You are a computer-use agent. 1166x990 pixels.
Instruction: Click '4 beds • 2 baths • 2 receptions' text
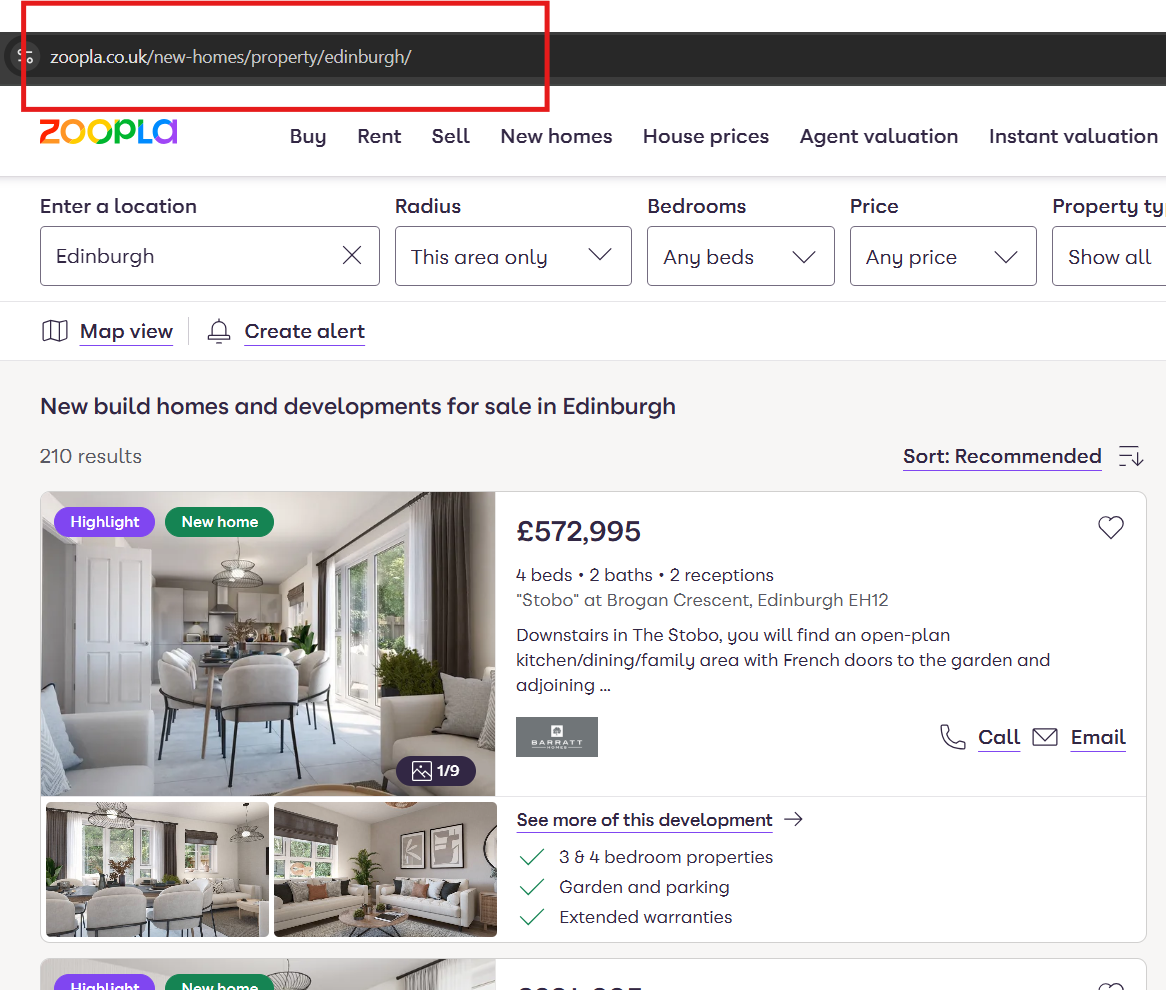[645, 575]
